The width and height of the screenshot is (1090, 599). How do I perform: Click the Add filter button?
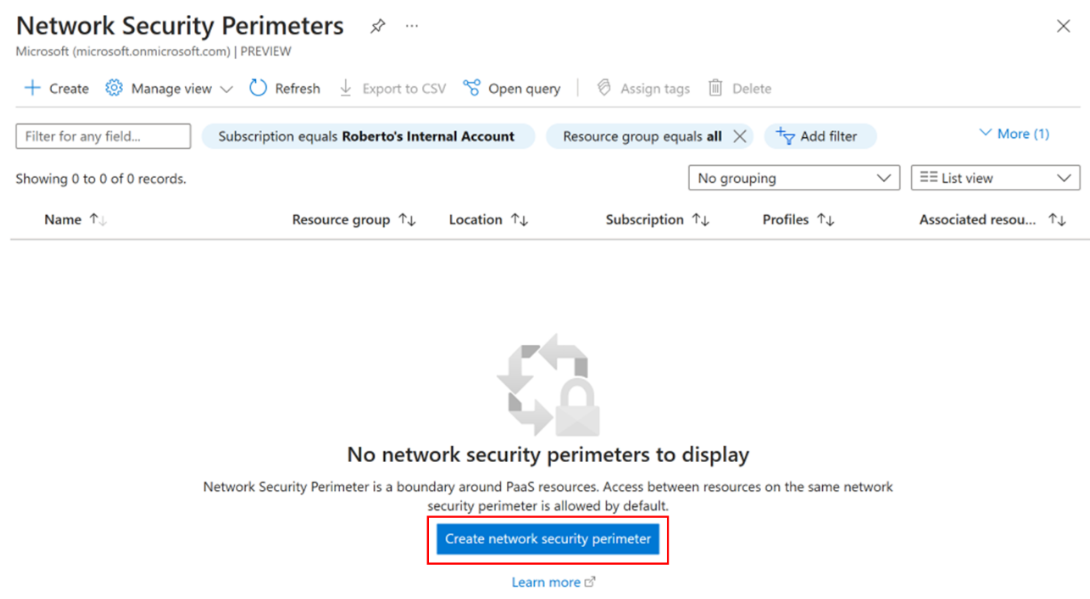pyautogui.click(x=820, y=136)
